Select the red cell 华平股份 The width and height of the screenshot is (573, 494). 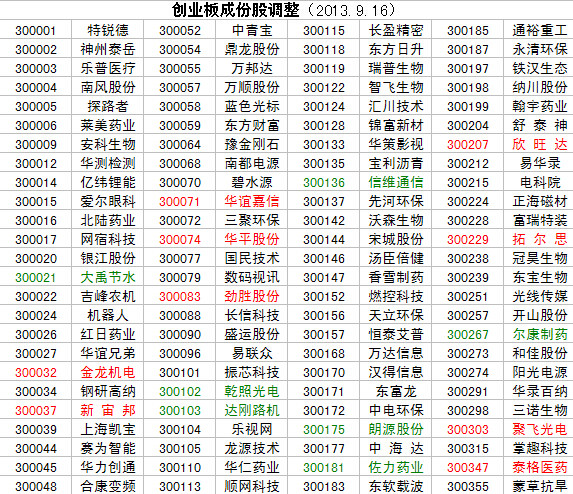252,239
